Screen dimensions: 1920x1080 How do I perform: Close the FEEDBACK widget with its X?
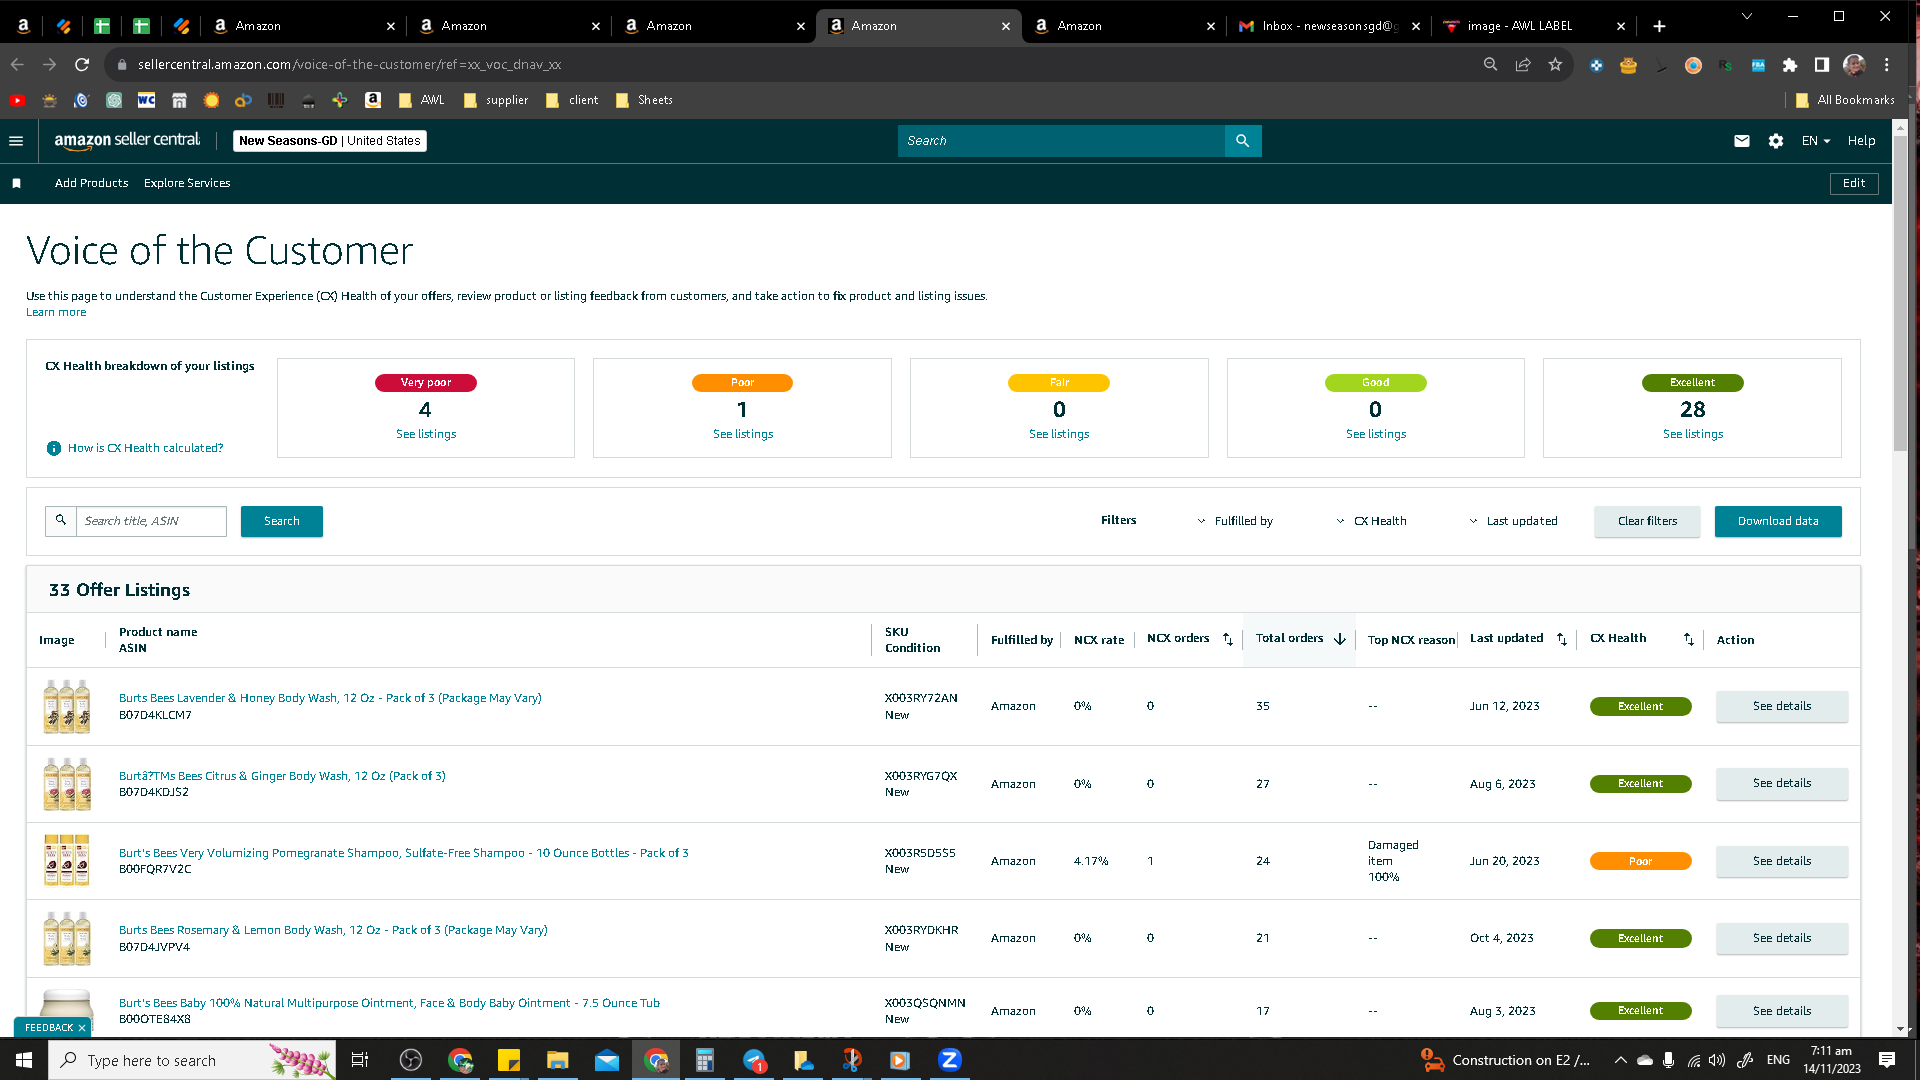point(82,1028)
